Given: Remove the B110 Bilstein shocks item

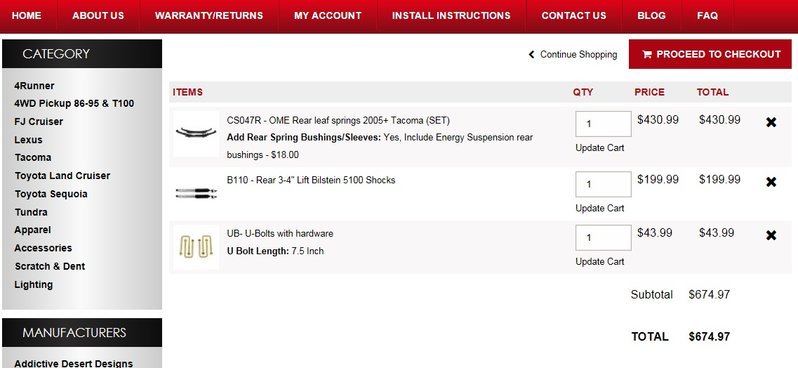Looking at the screenshot, I should click(x=771, y=182).
